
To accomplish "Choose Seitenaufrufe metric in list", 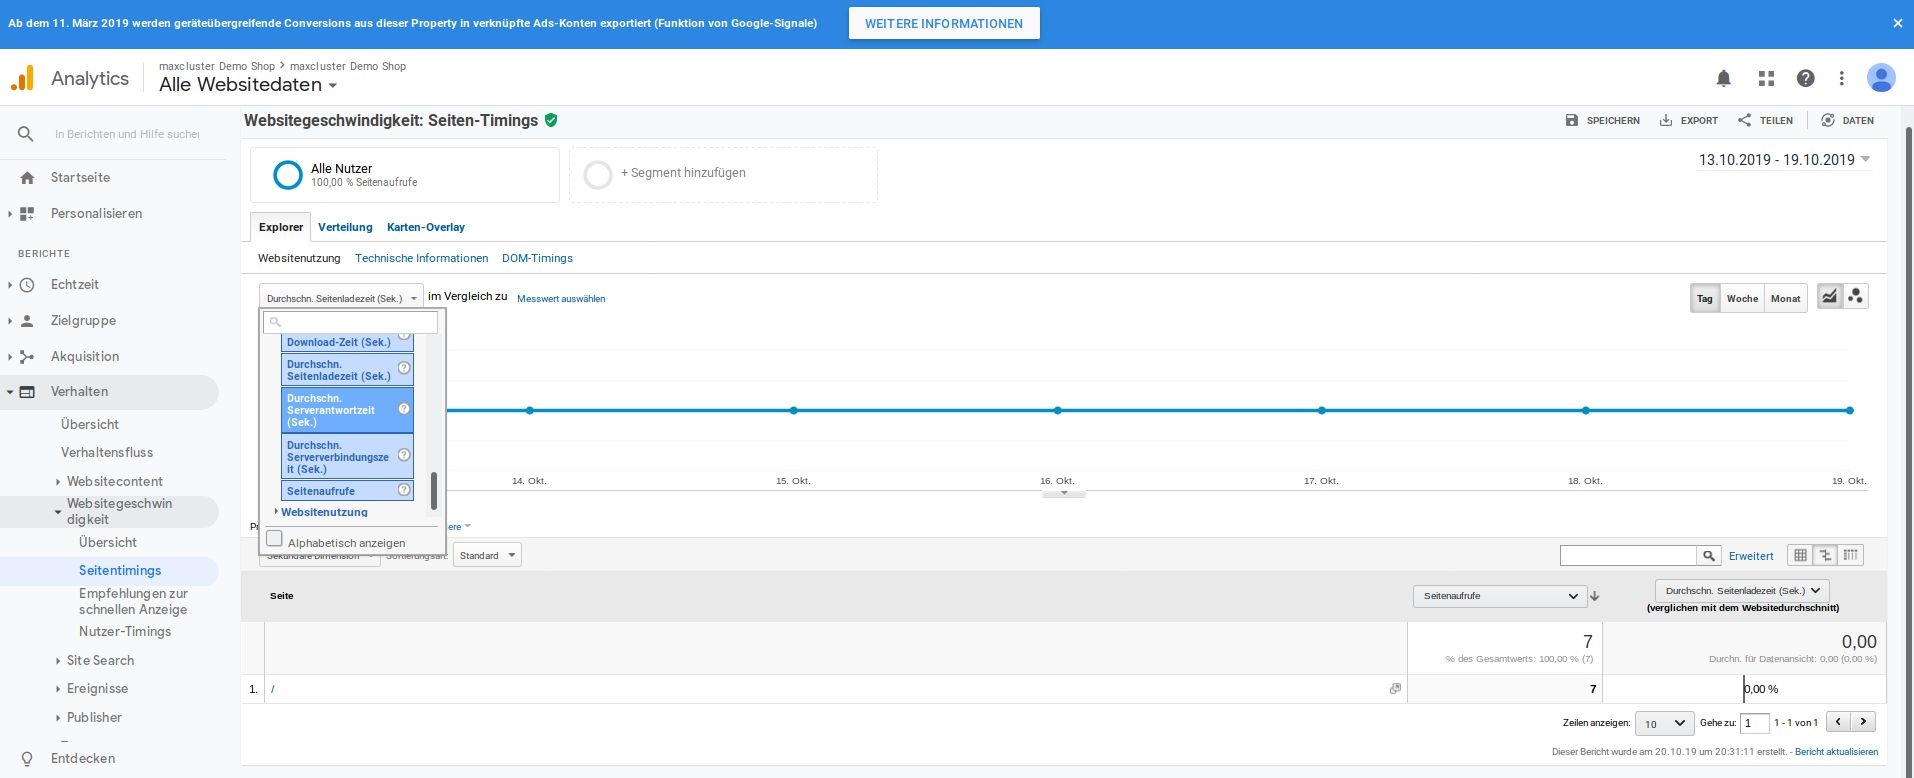I will click(x=347, y=491).
